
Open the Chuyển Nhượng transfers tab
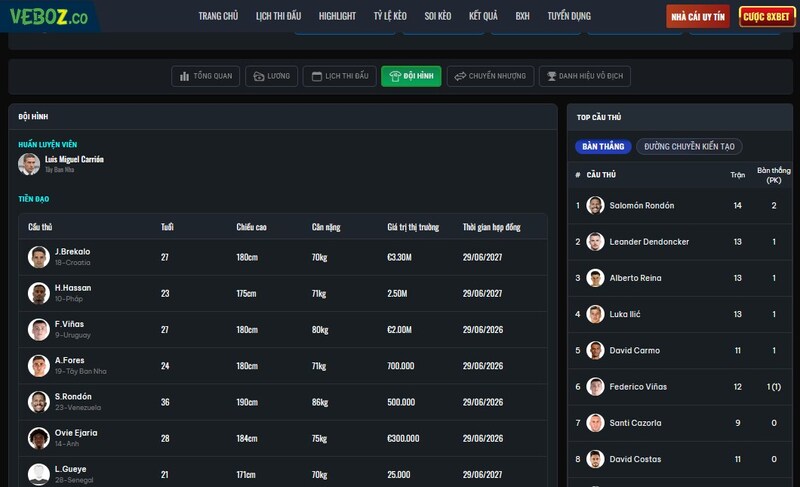click(x=490, y=76)
